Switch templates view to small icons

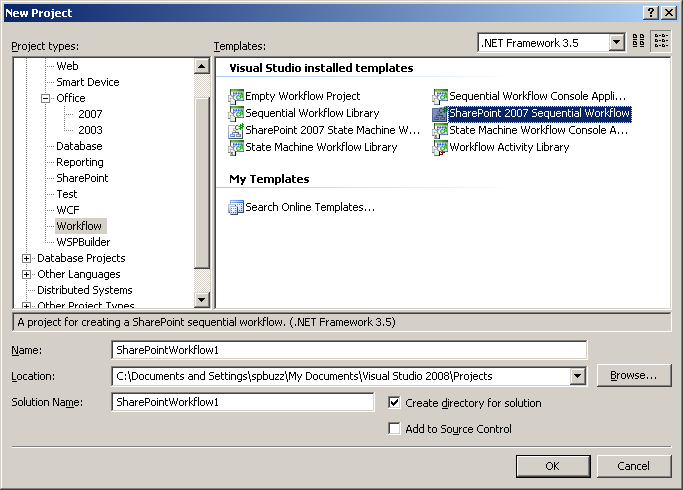tap(661, 41)
